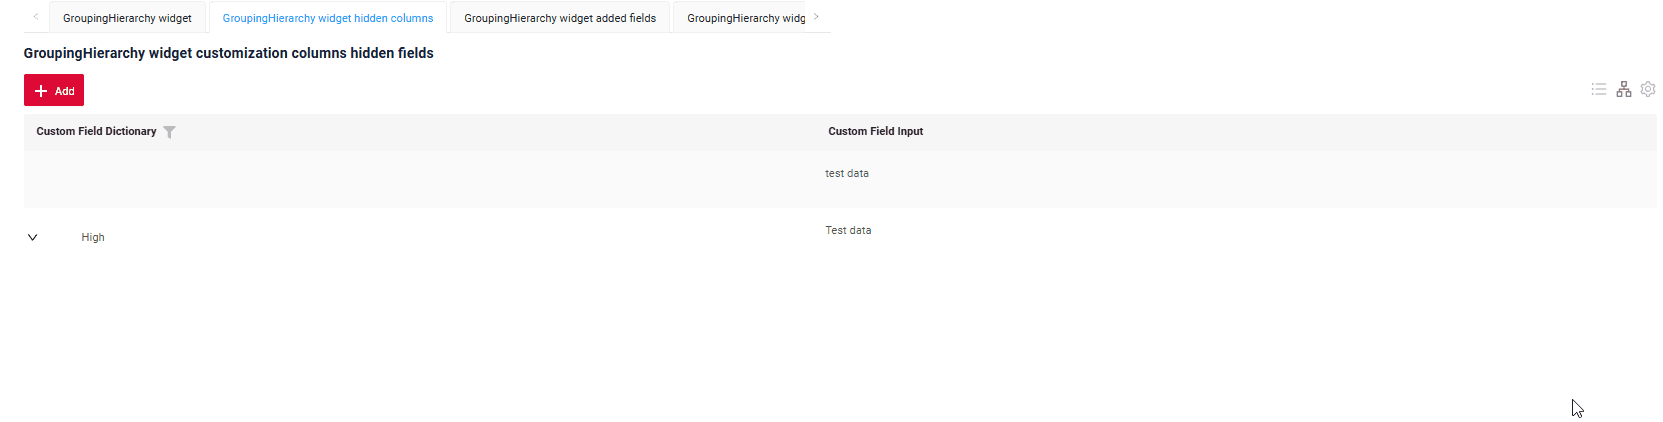The width and height of the screenshot is (1663, 422).
Task: Open the GroupingHierarchy widget tab
Action: click(x=127, y=18)
